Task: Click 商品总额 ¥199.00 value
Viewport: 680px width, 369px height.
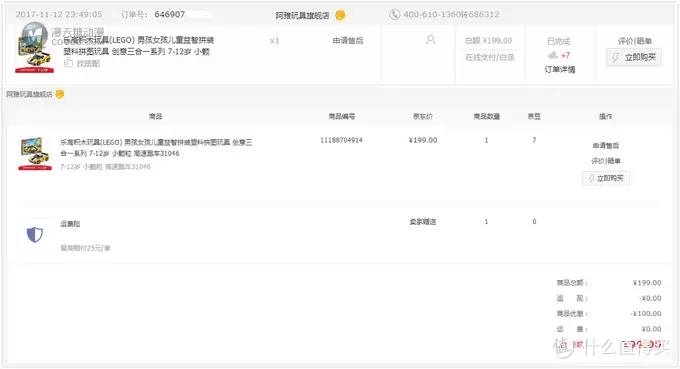Action: pos(647,283)
